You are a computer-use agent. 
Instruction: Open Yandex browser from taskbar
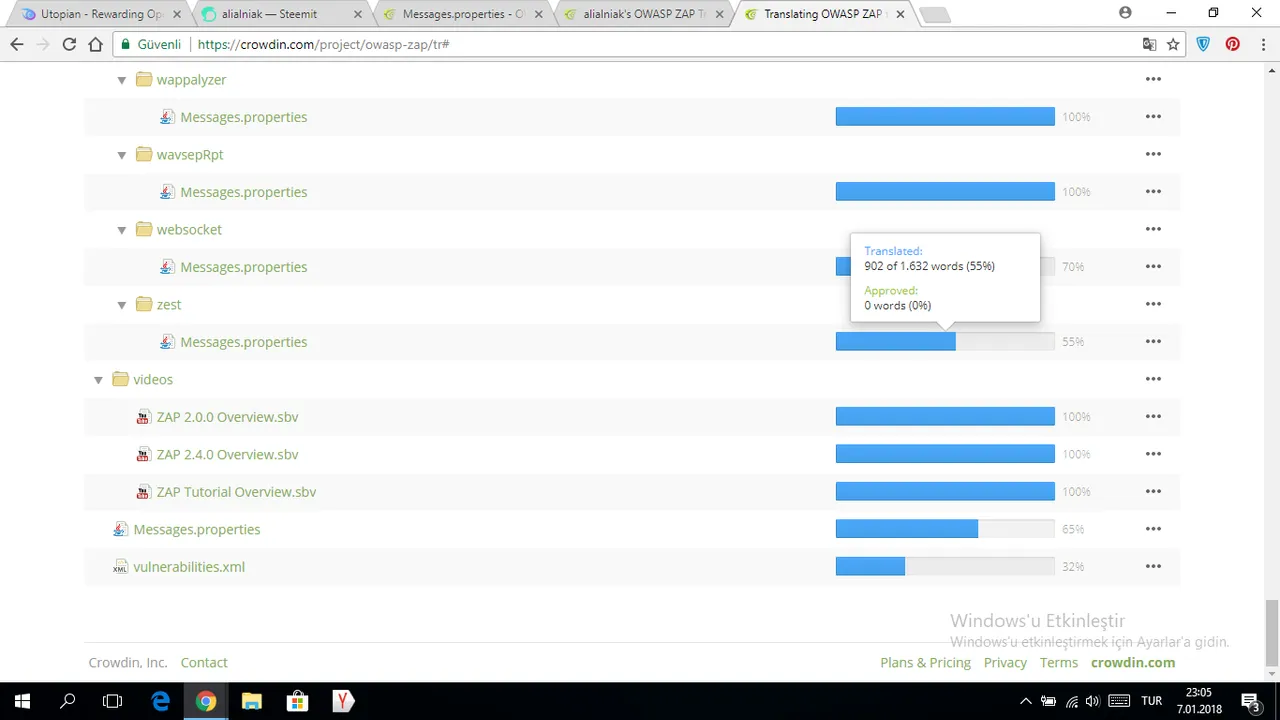[343, 701]
